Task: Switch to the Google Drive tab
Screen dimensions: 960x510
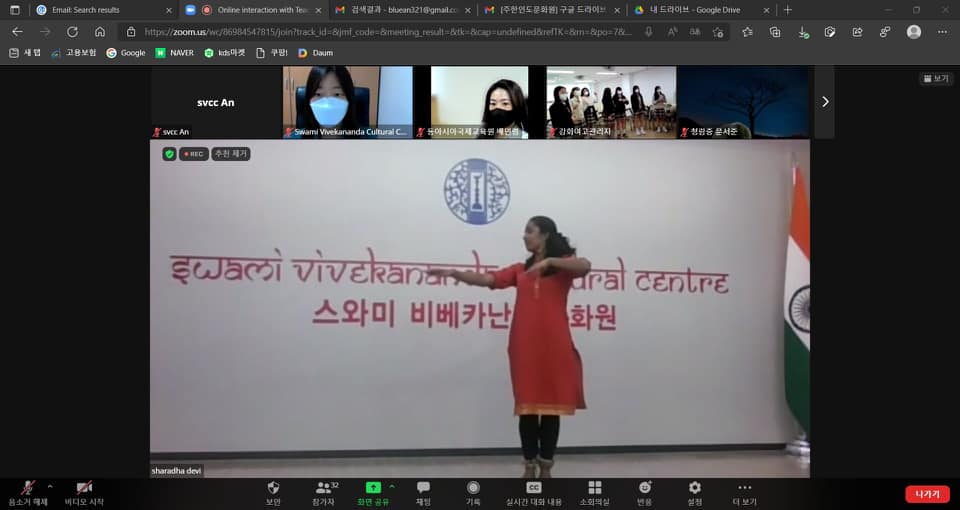Action: click(700, 10)
